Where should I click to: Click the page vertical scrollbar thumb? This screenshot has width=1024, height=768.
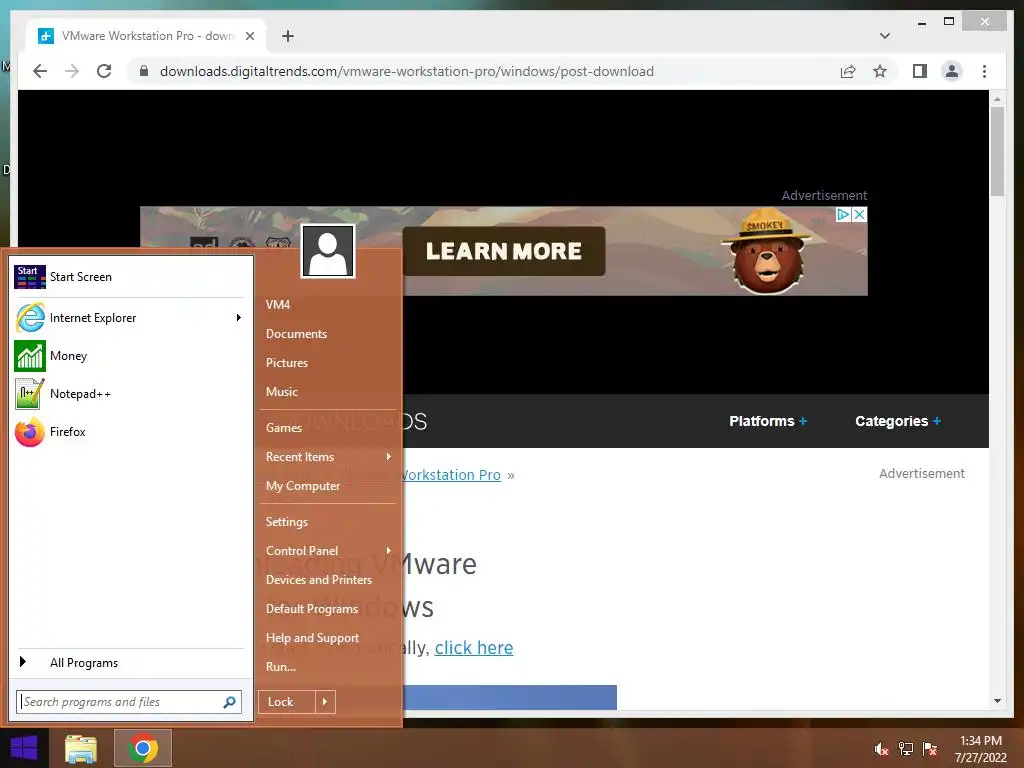tap(997, 151)
